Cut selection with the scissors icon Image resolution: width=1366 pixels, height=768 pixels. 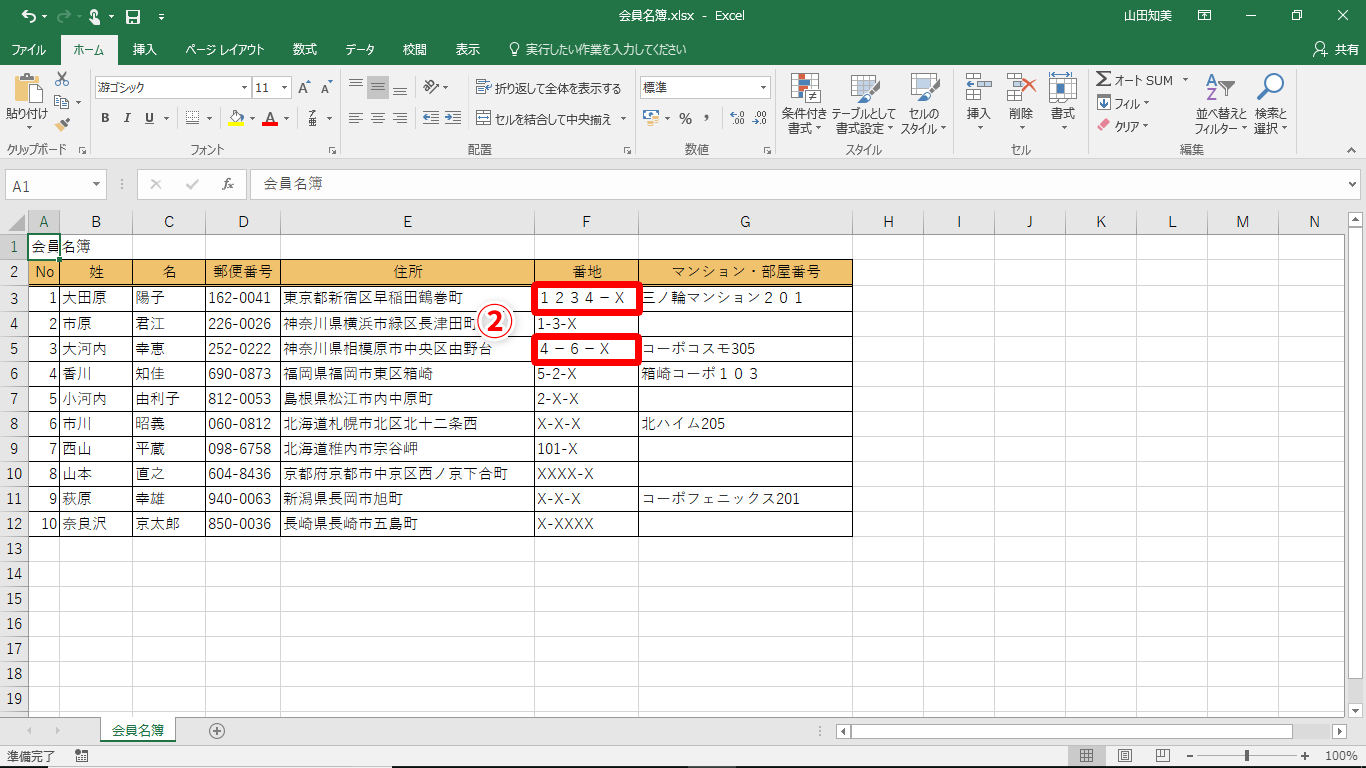pyautogui.click(x=62, y=79)
